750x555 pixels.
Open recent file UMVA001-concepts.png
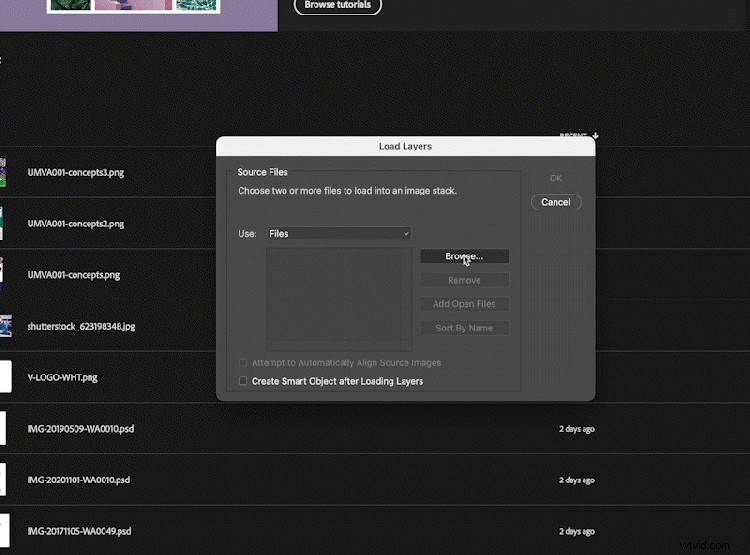tap(74, 275)
